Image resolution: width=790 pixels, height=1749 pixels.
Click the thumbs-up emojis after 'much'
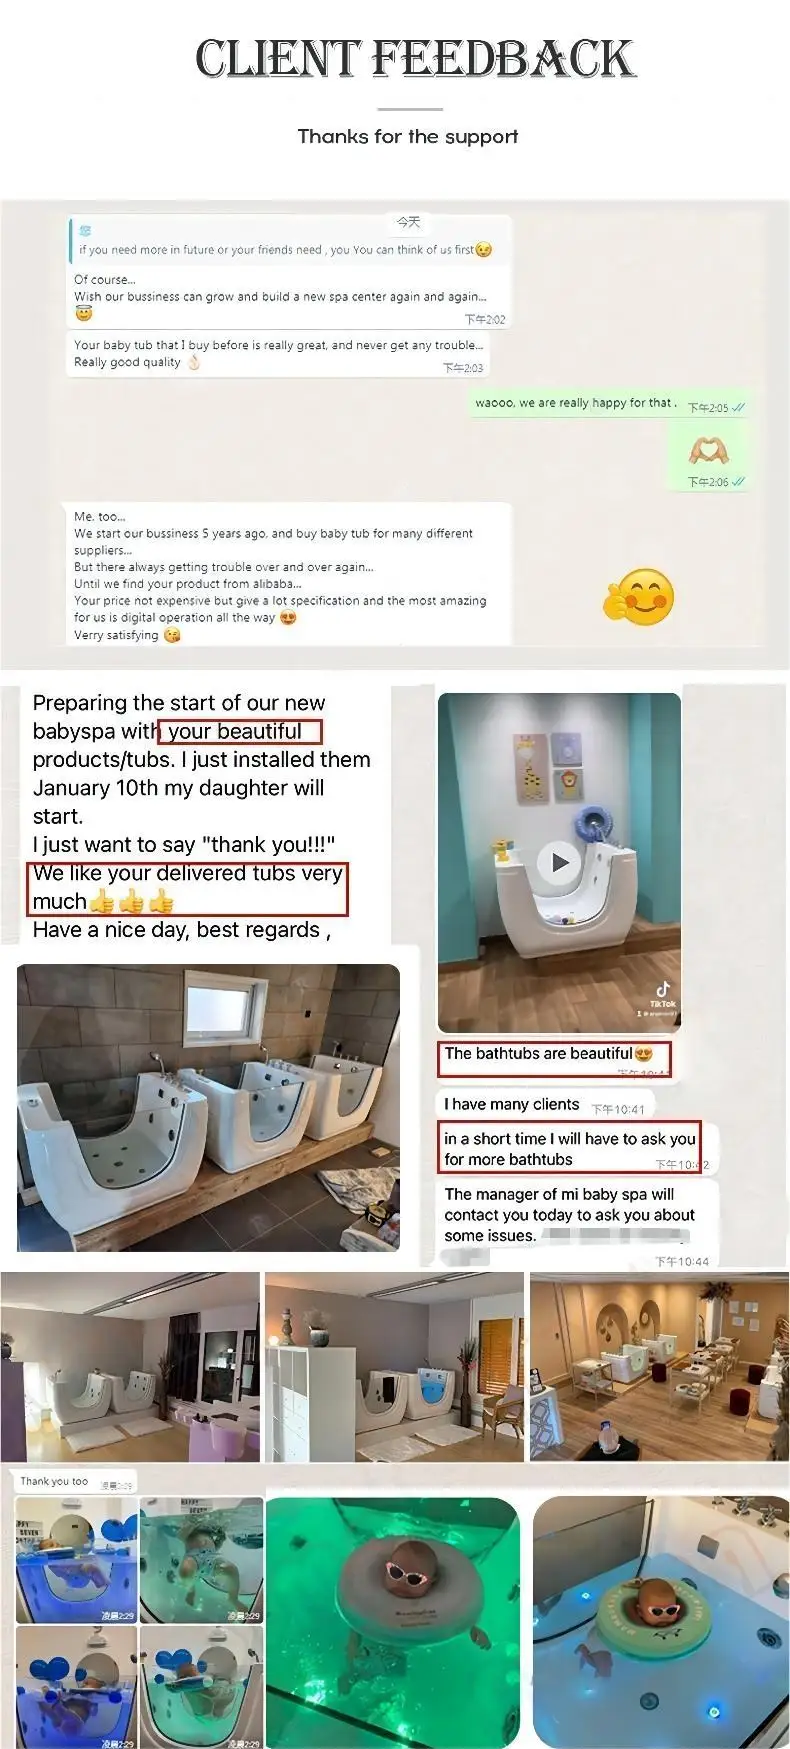[132, 902]
